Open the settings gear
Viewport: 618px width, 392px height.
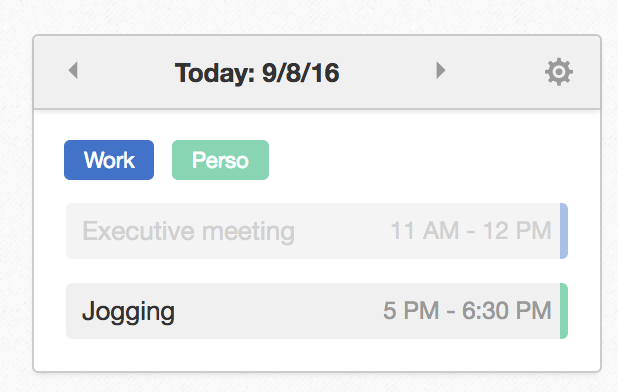[559, 72]
